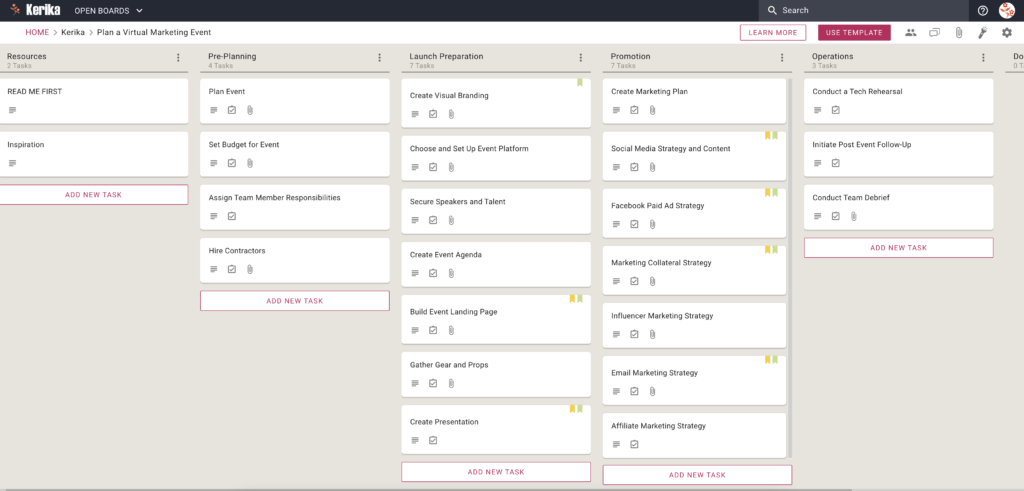Open attachment icon on Hire Contractors card
Image resolution: width=1024 pixels, height=491 pixels.
point(249,269)
